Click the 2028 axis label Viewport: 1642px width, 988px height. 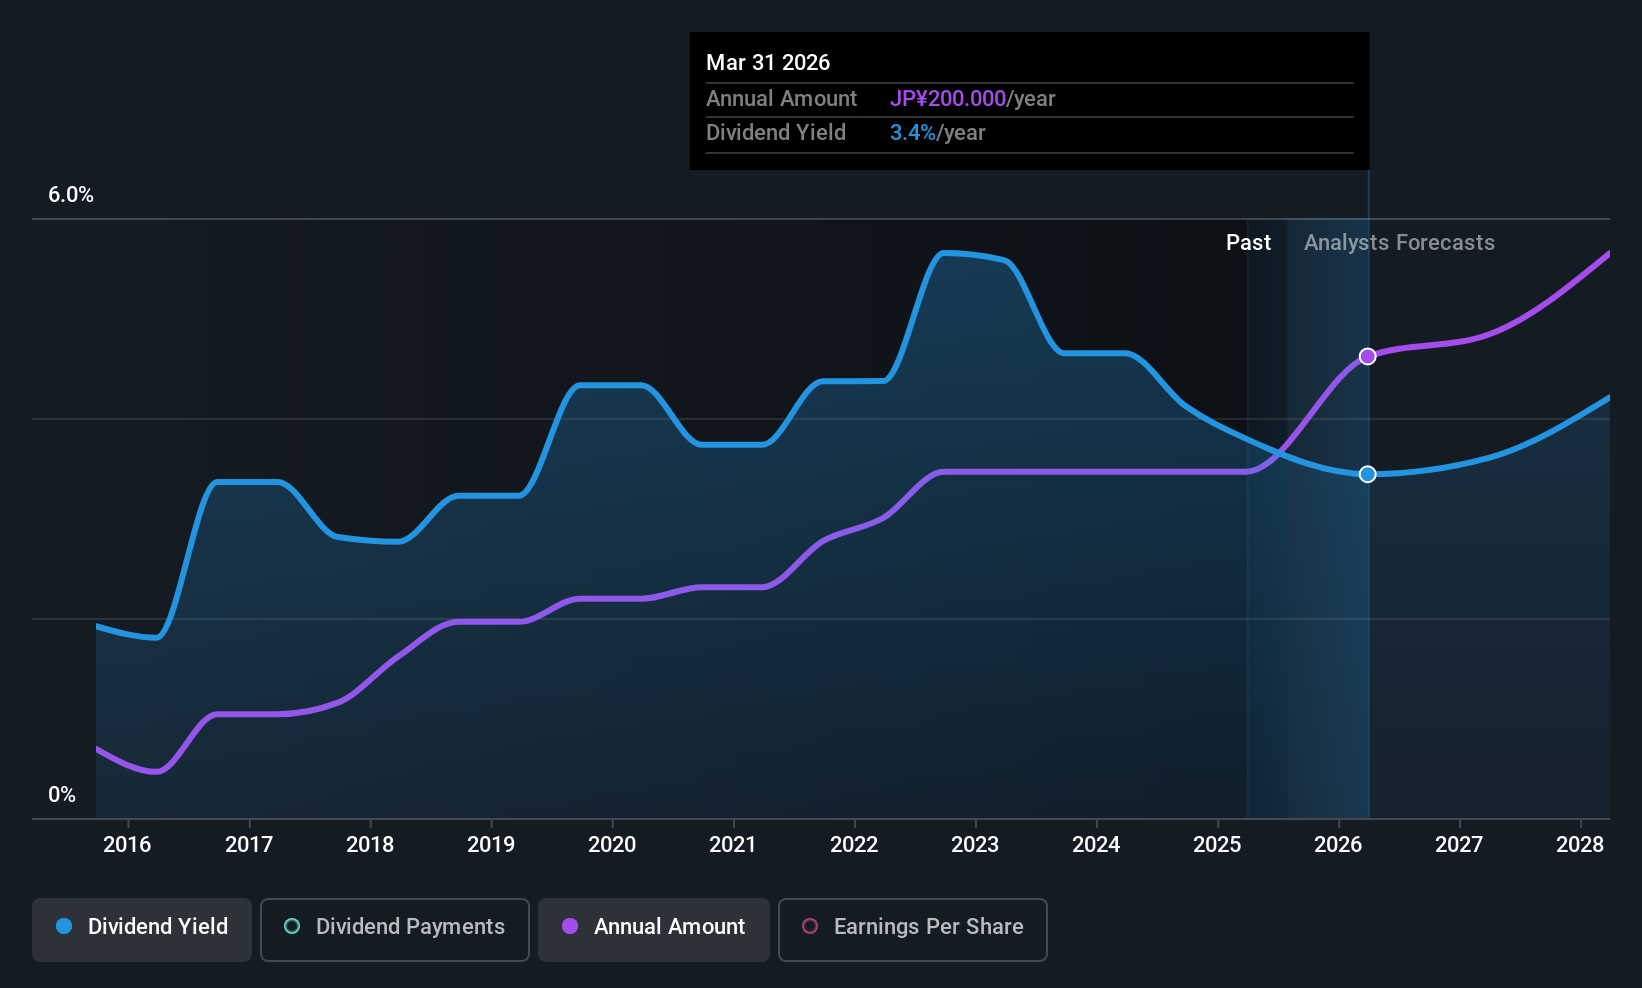[1580, 845]
